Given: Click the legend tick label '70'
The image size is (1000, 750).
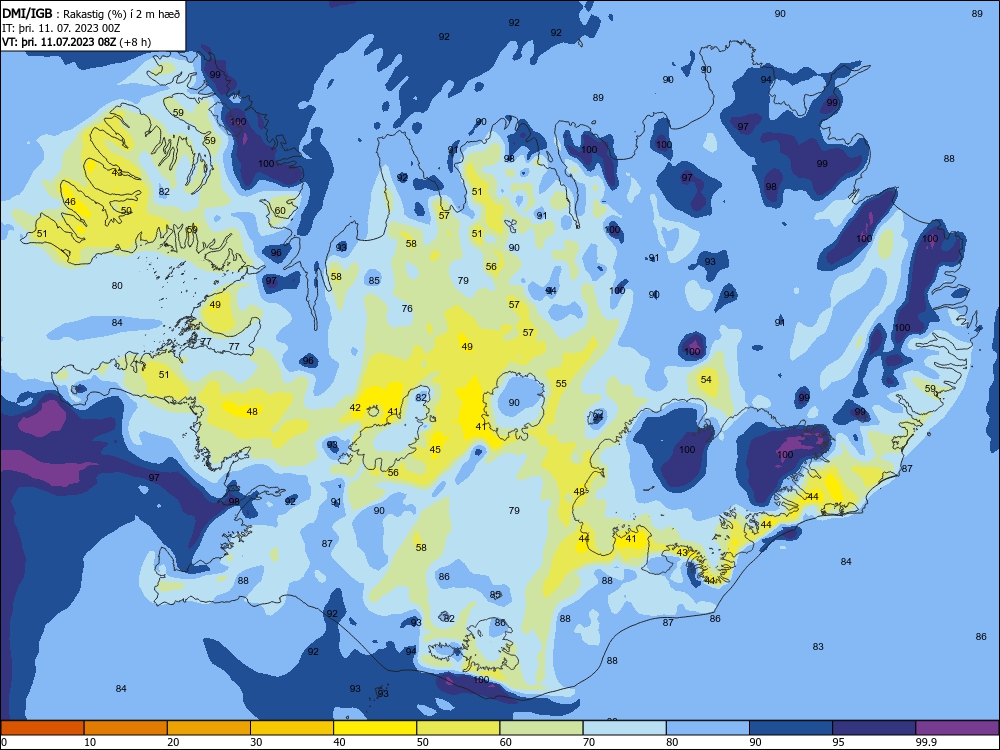Looking at the screenshot, I should (x=589, y=742).
